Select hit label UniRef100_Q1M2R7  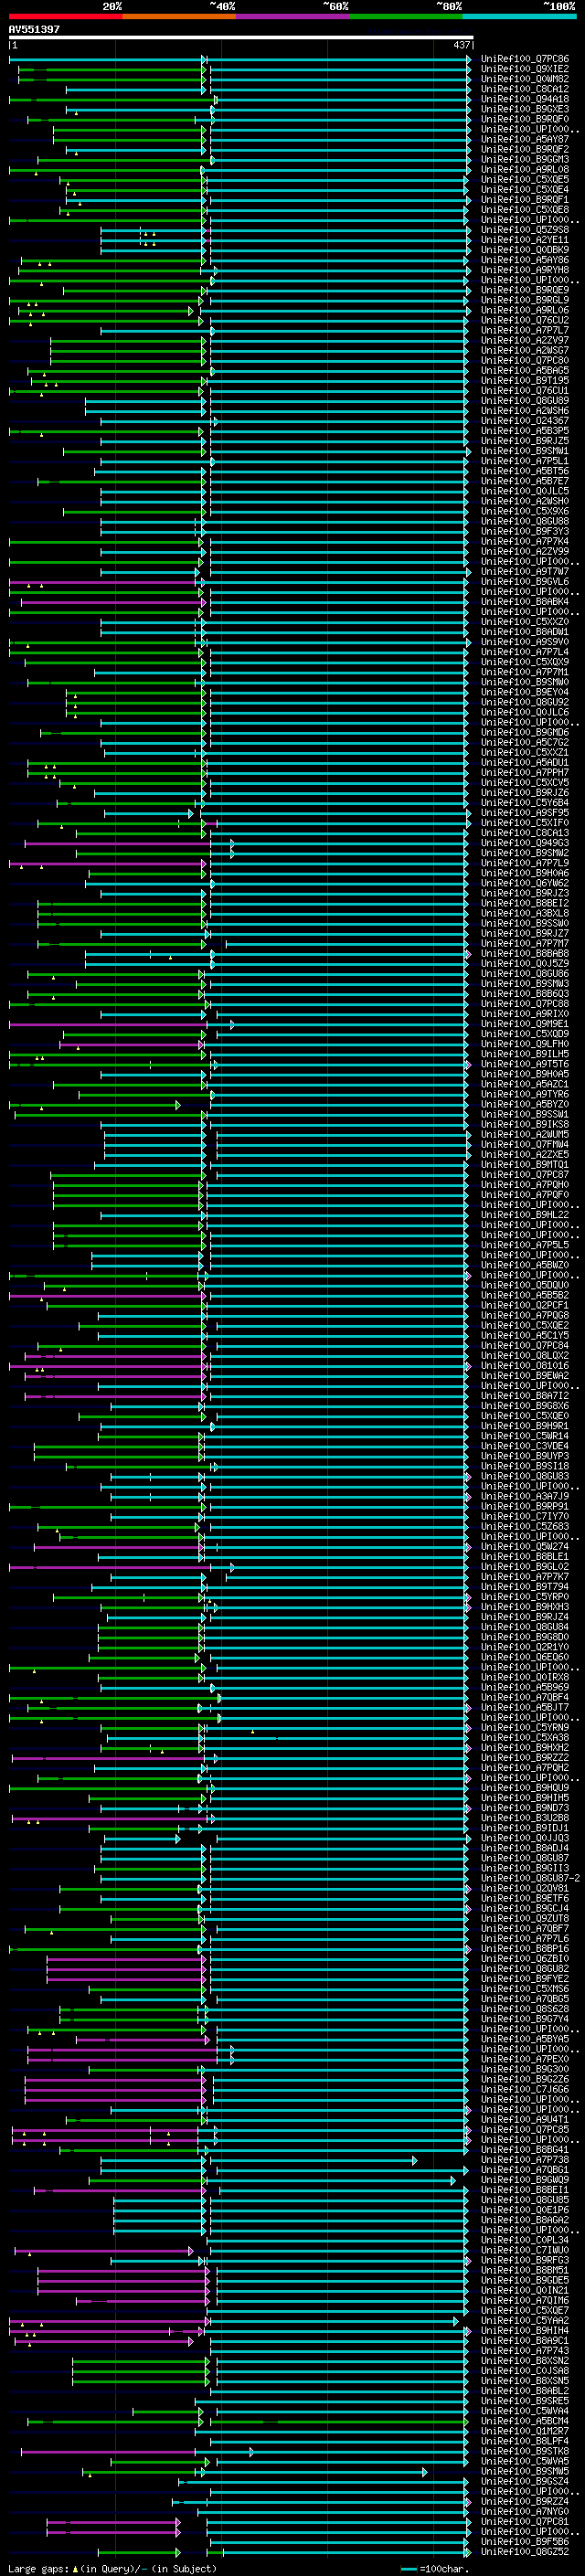tap(525, 2431)
